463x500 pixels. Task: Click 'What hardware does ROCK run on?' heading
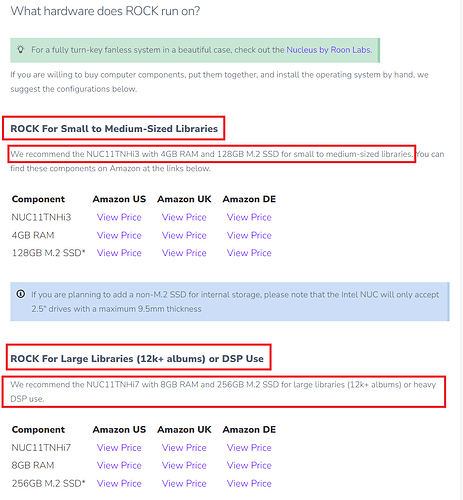tap(105, 11)
